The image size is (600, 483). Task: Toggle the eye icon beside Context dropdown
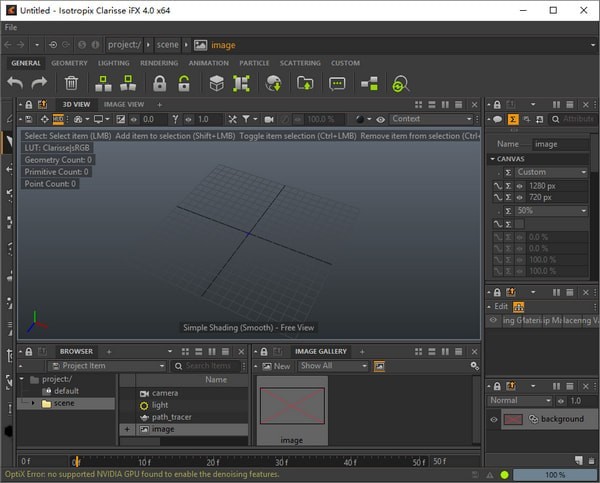coord(381,119)
